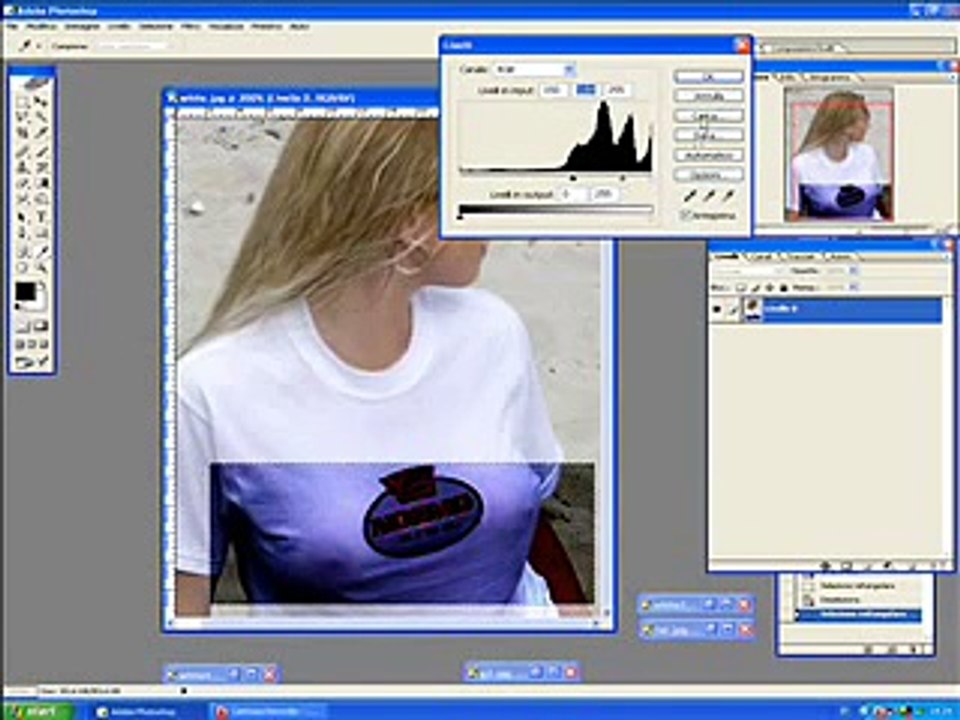Click the Salva button in Levels
This screenshot has width=960, height=720.
(x=708, y=135)
